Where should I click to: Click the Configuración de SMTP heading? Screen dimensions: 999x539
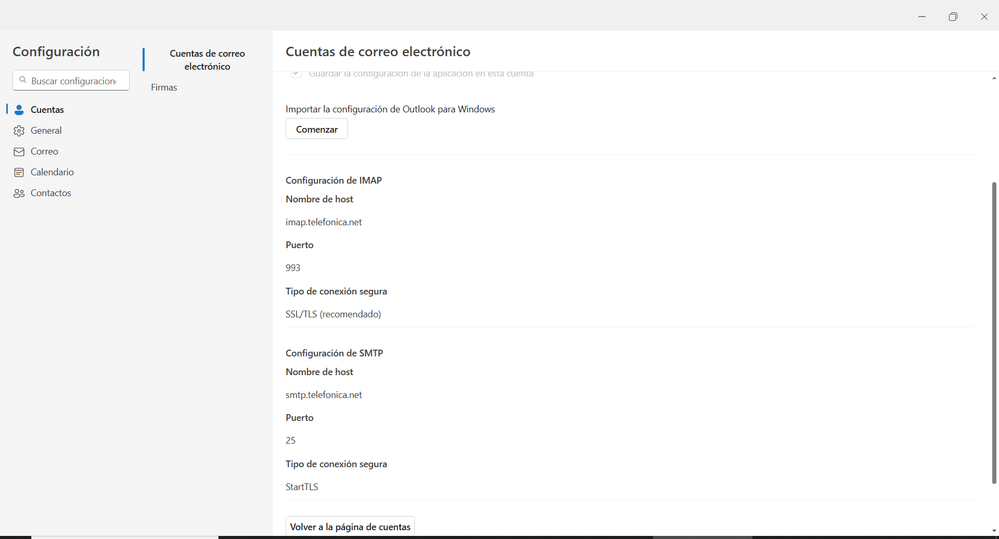334,353
